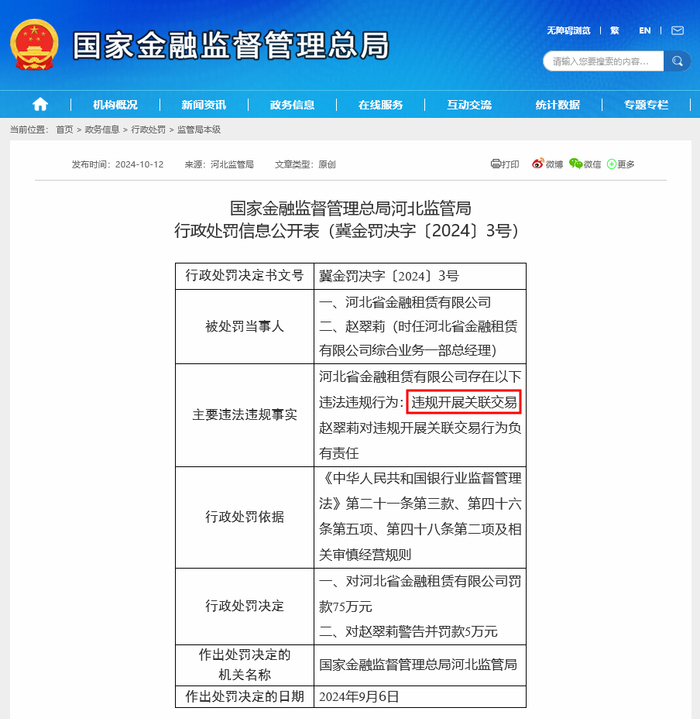This screenshot has height=719, width=700.
Task: Click the national emblem logo
Action: 34,44
